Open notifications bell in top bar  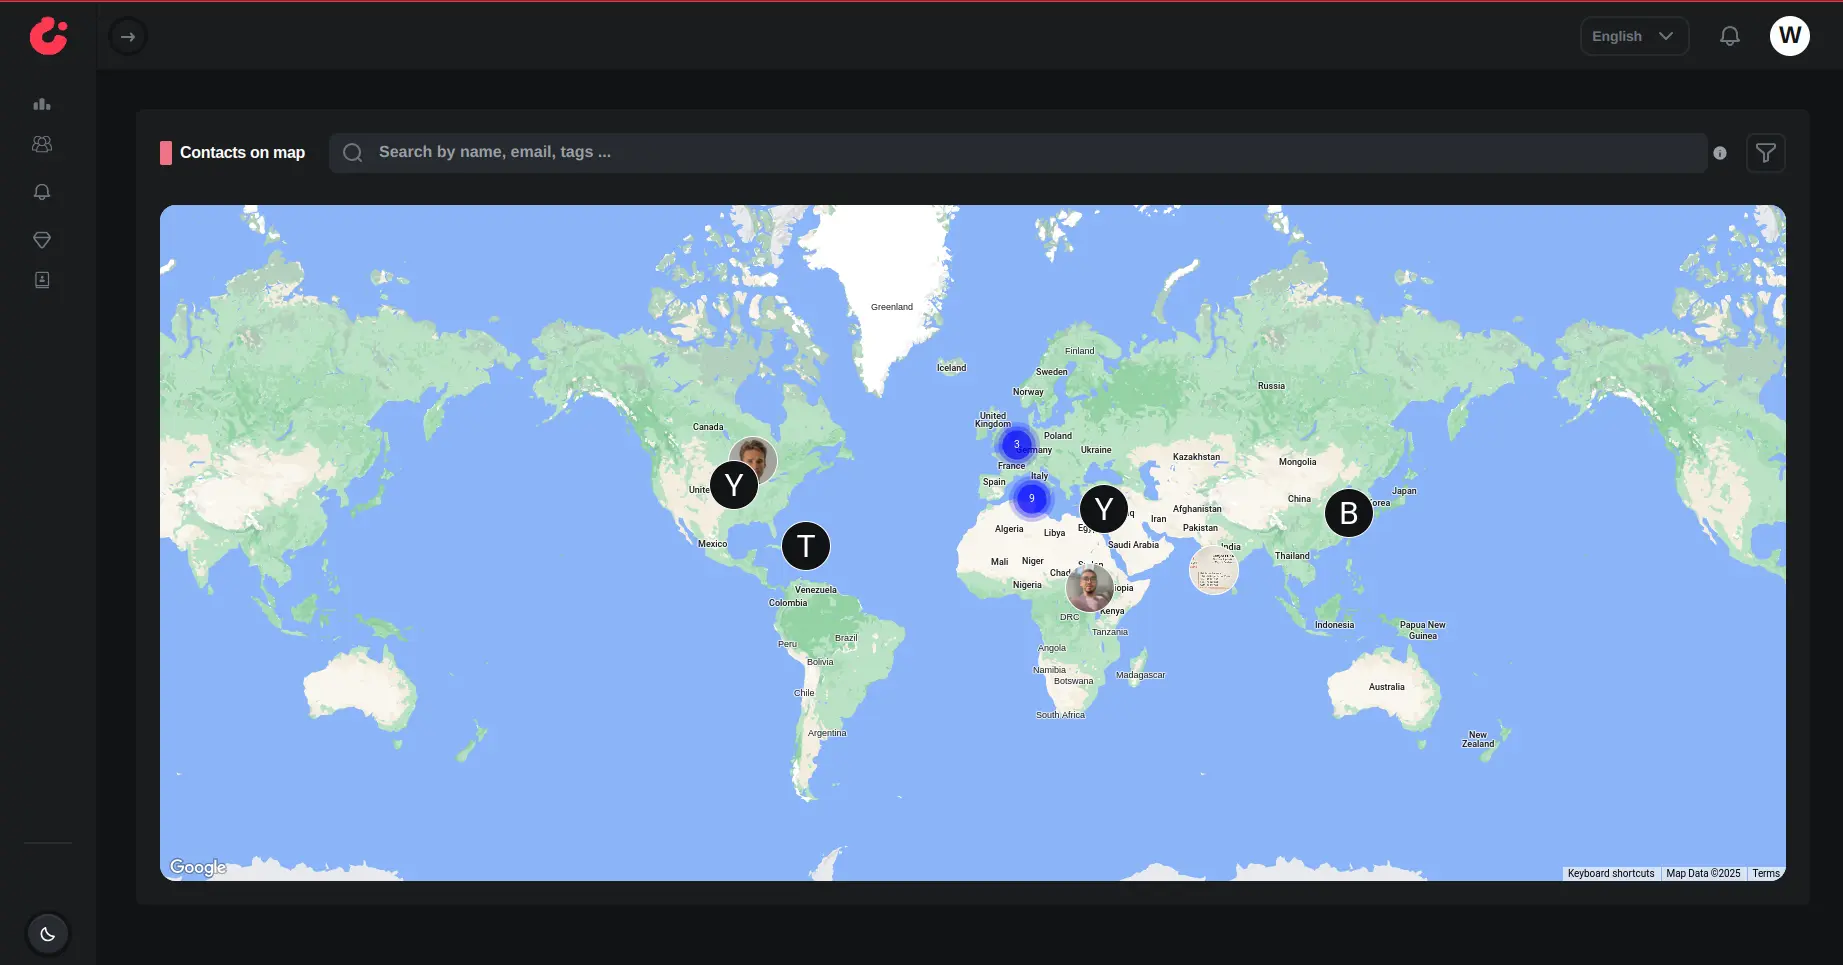click(x=1730, y=36)
